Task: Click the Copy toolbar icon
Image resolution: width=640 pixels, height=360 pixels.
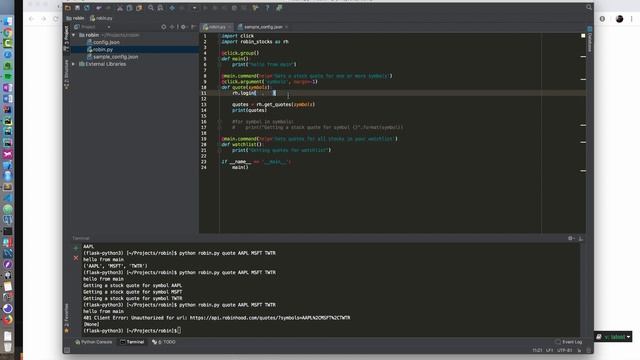Action: coord(129,8)
